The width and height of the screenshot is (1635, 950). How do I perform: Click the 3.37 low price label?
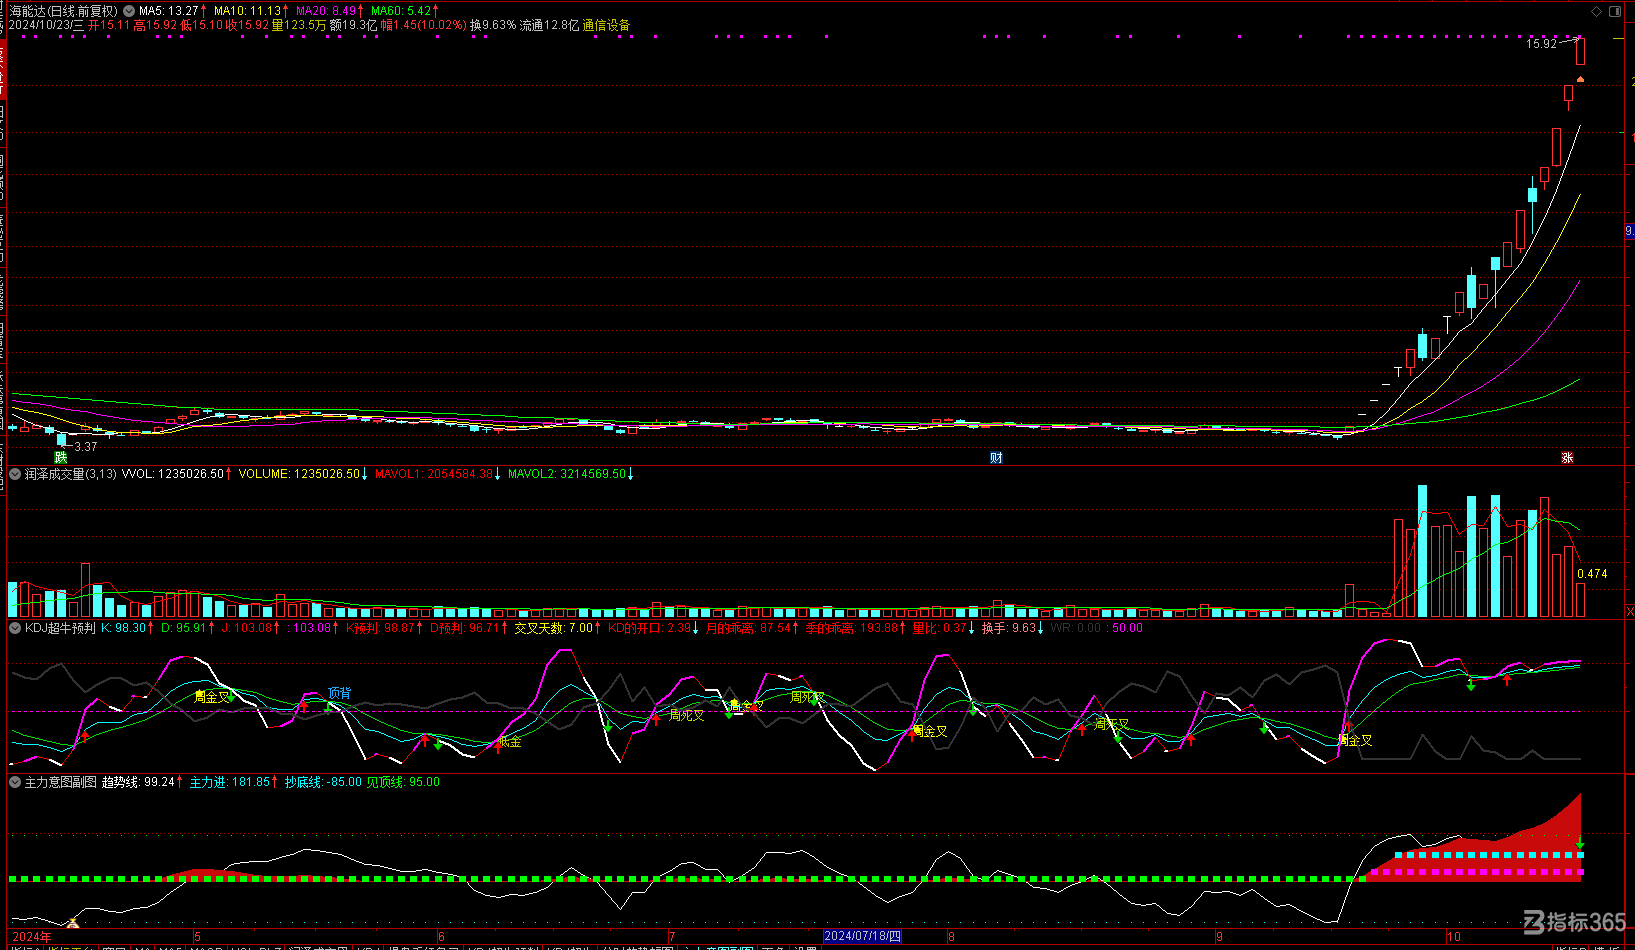86,447
